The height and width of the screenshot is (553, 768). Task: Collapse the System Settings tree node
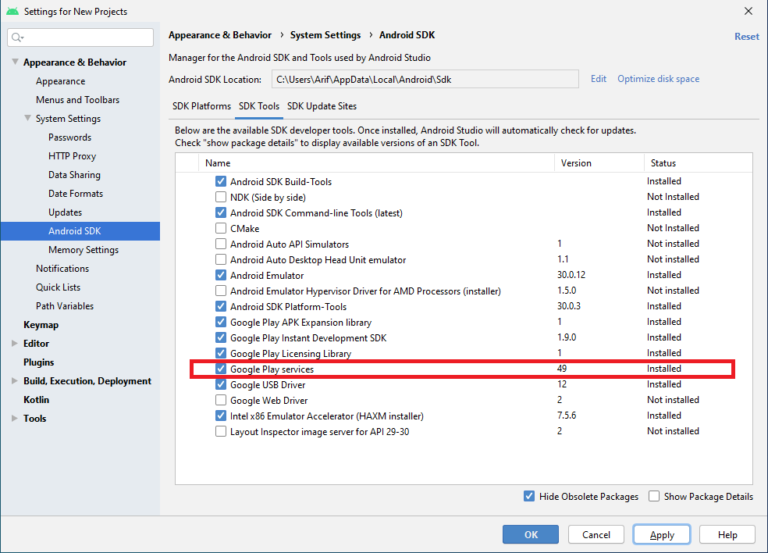point(28,119)
